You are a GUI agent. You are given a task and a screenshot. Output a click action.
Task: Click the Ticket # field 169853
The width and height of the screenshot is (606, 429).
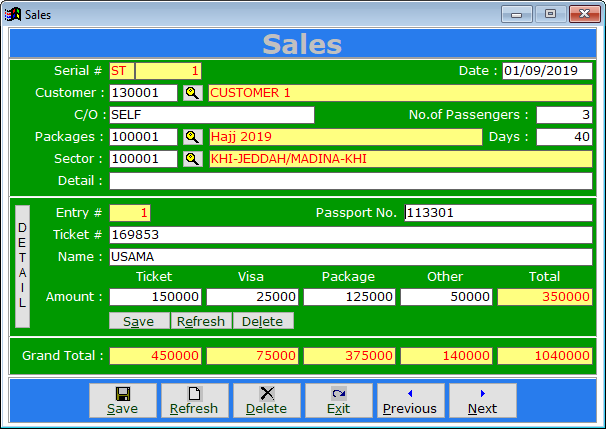[x=351, y=235]
